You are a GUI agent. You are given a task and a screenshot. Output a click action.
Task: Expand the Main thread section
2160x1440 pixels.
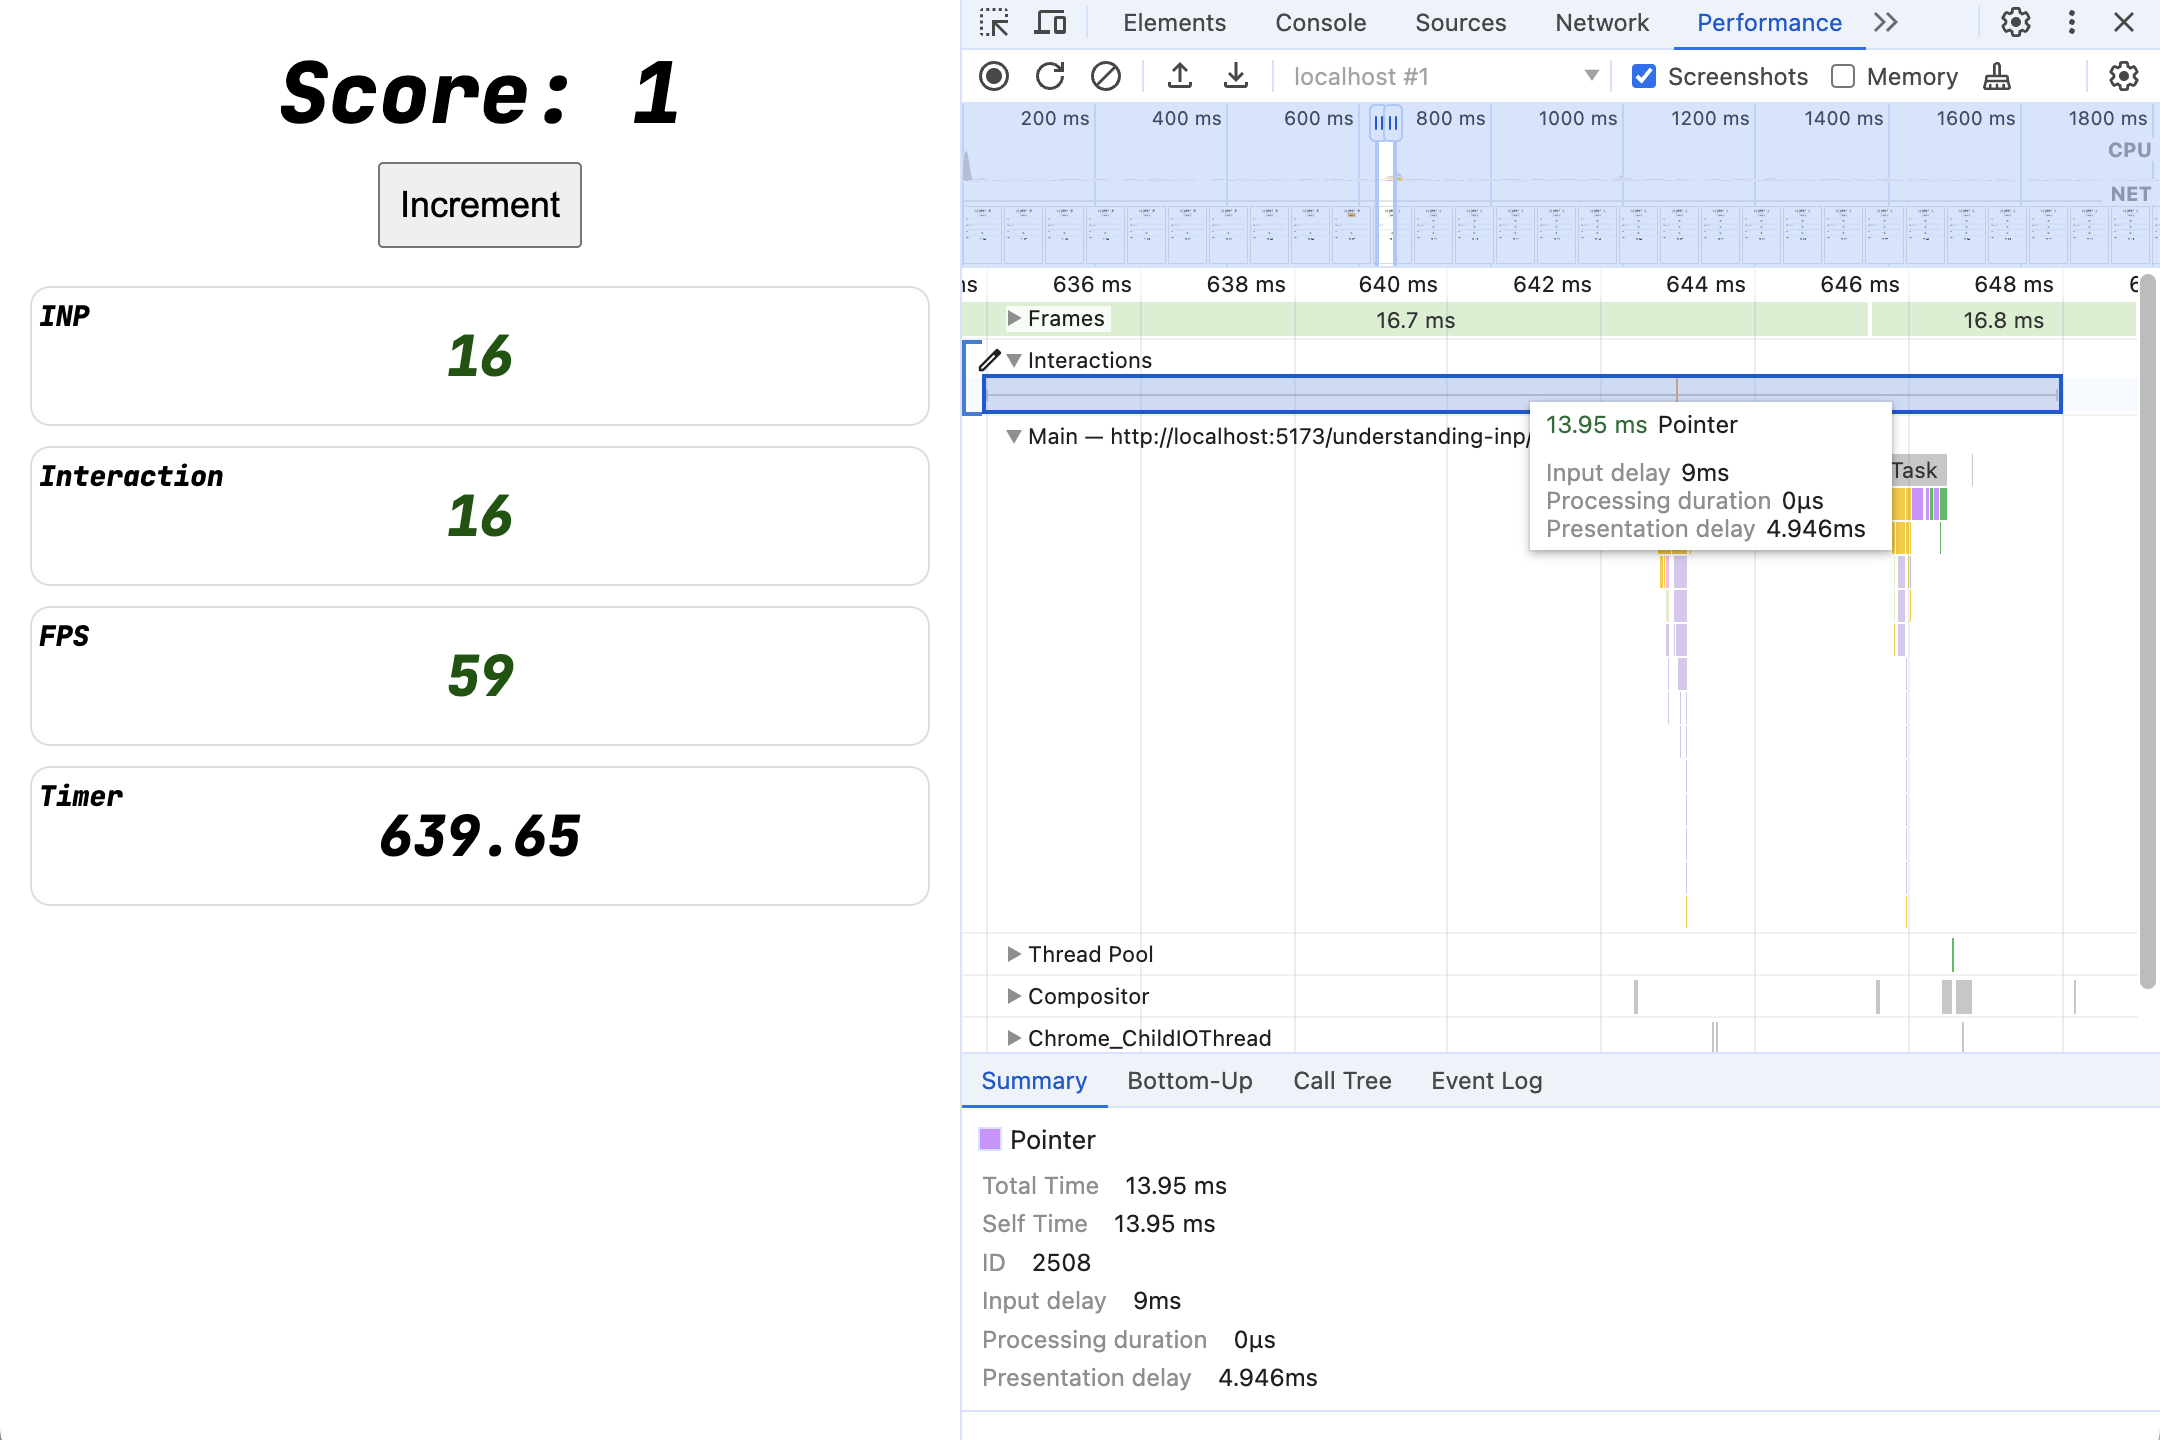[1012, 434]
